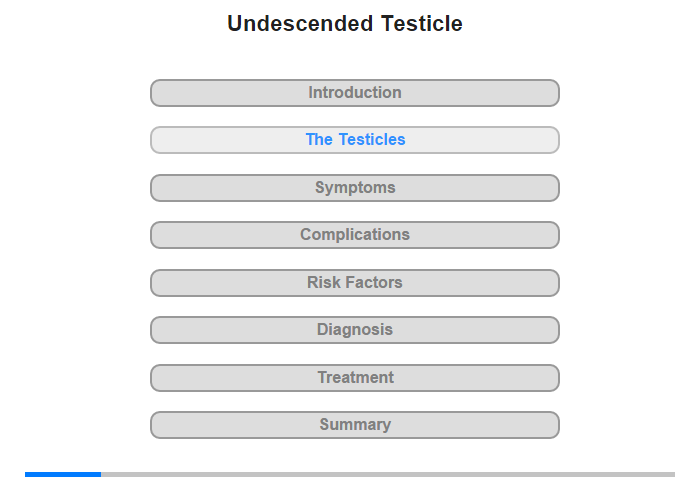Screen dimensions: 700x480
Task: Click the Risk Factors button
Action: coord(355,283)
